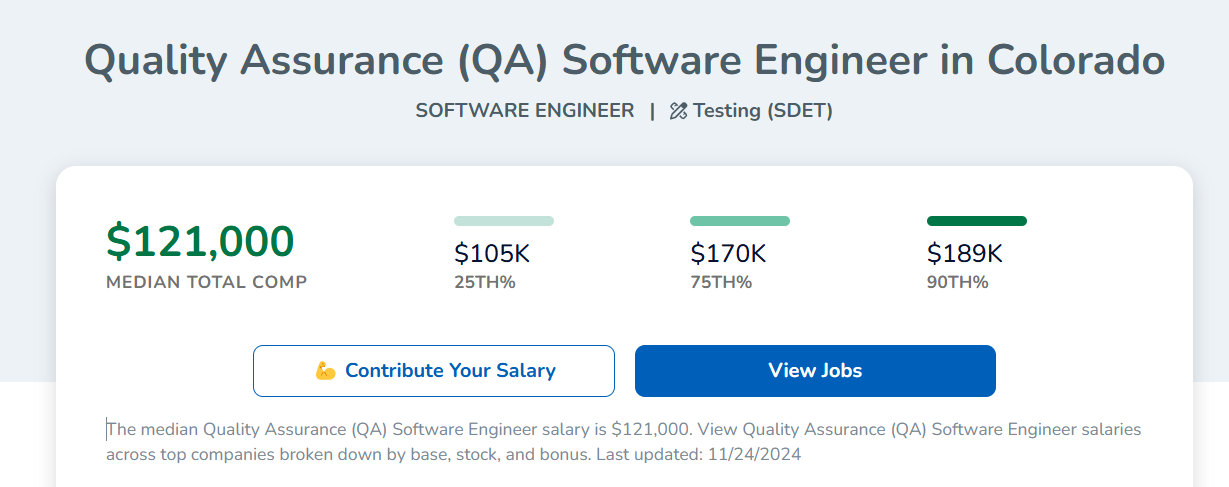Click the Contribute Your Salary button
This screenshot has height=487, width=1229.
[x=434, y=371]
